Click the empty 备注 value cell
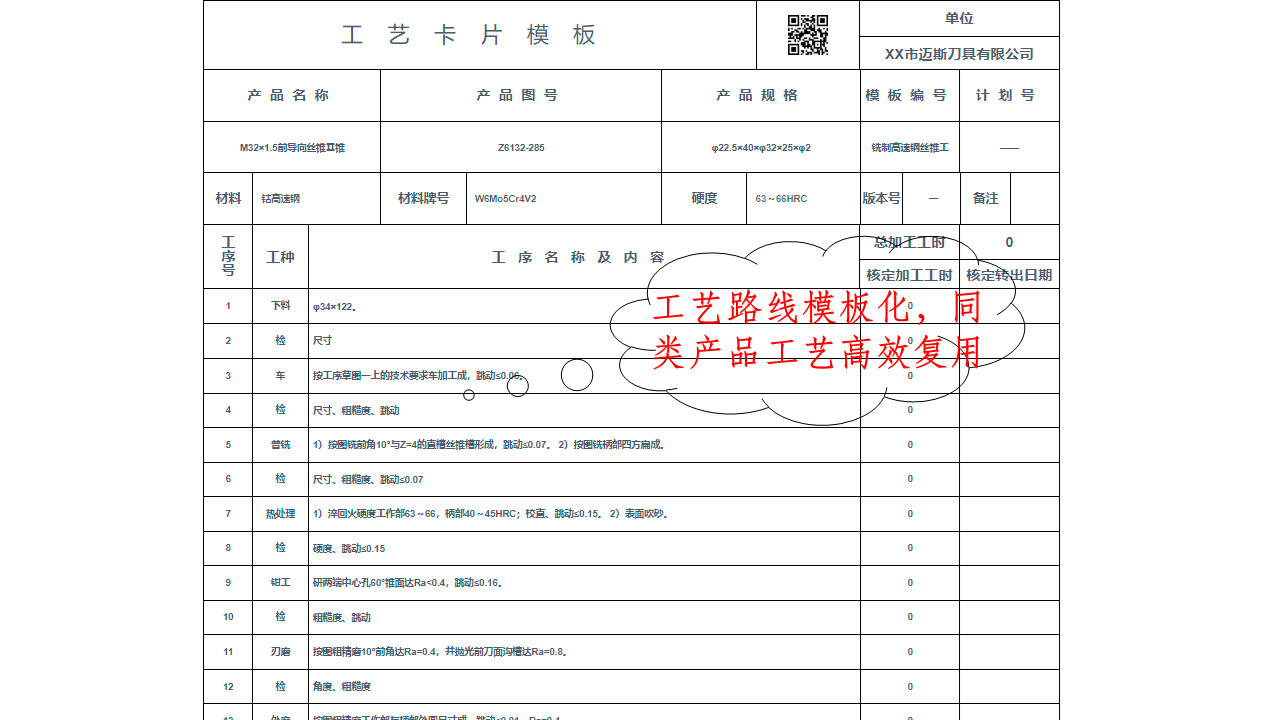 (1035, 198)
